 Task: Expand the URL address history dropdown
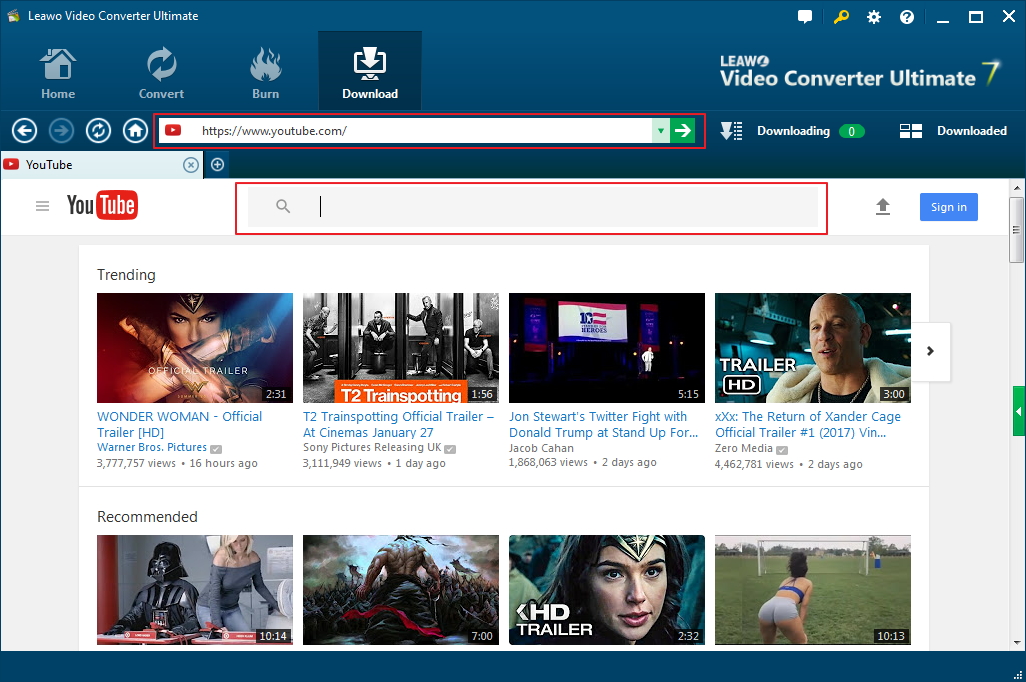pos(660,131)
